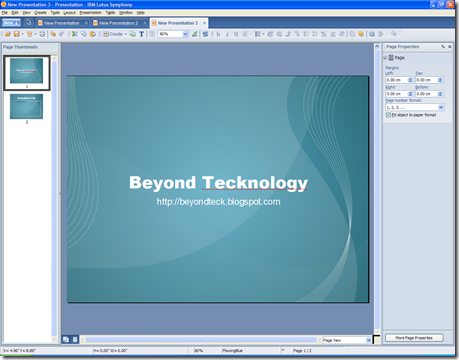Toggle Fit object to paper format checkbox
This screenshot has width=459, height=360.
point(388,115)
